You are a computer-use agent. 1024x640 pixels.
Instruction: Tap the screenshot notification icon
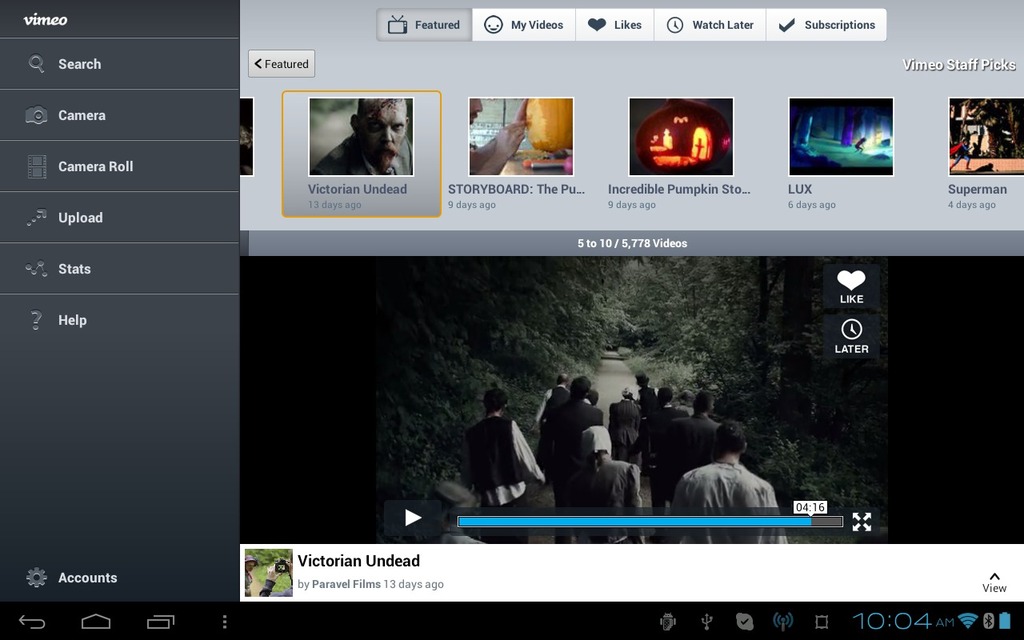[x=822, y=621]
